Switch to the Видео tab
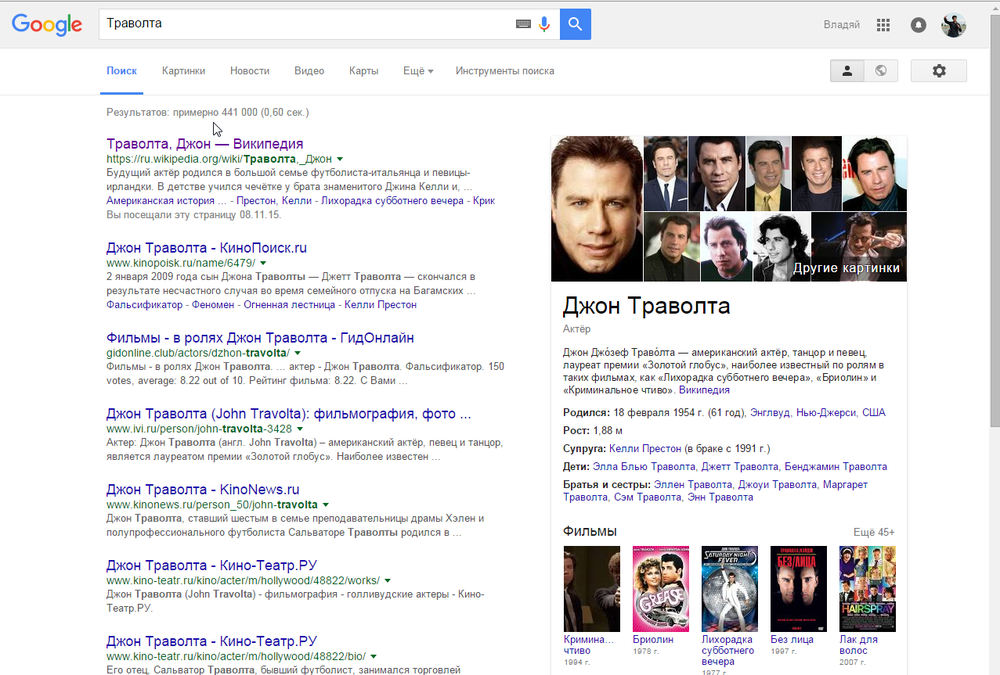This screenshot has height=675, width=1000. click(x=309, y=71)
